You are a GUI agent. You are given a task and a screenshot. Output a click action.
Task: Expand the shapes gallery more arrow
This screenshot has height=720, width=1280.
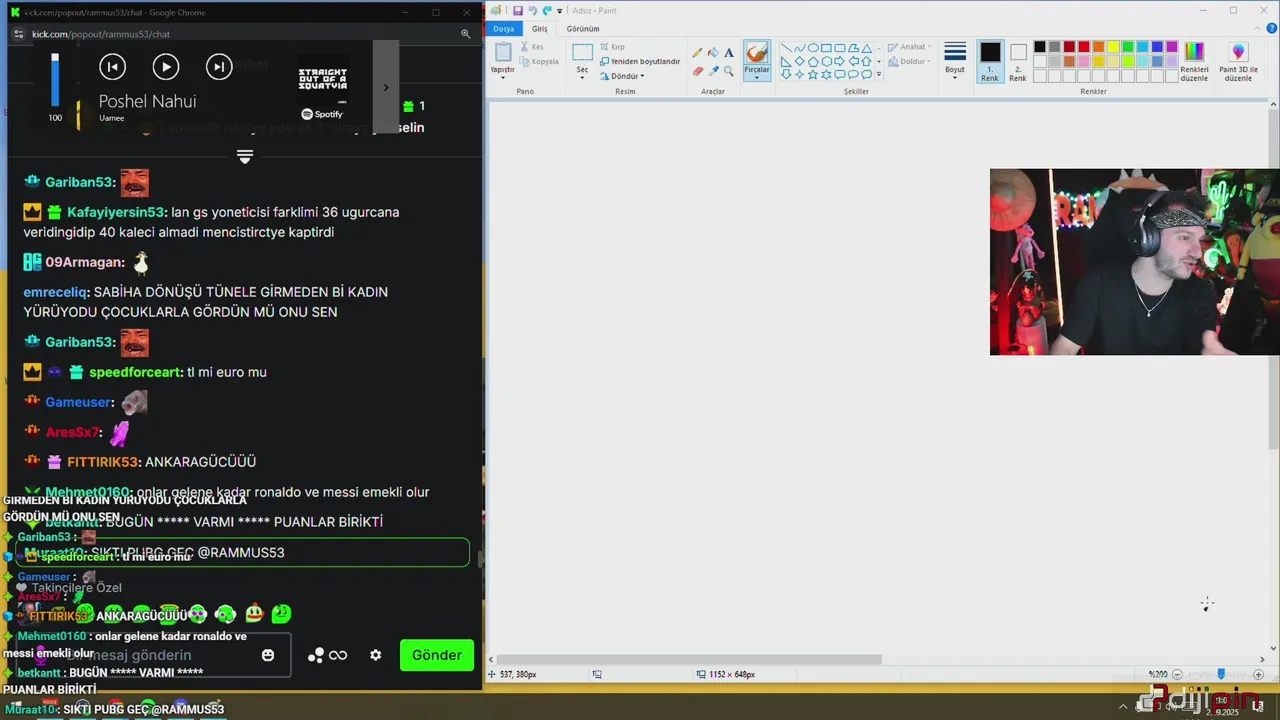879,75
